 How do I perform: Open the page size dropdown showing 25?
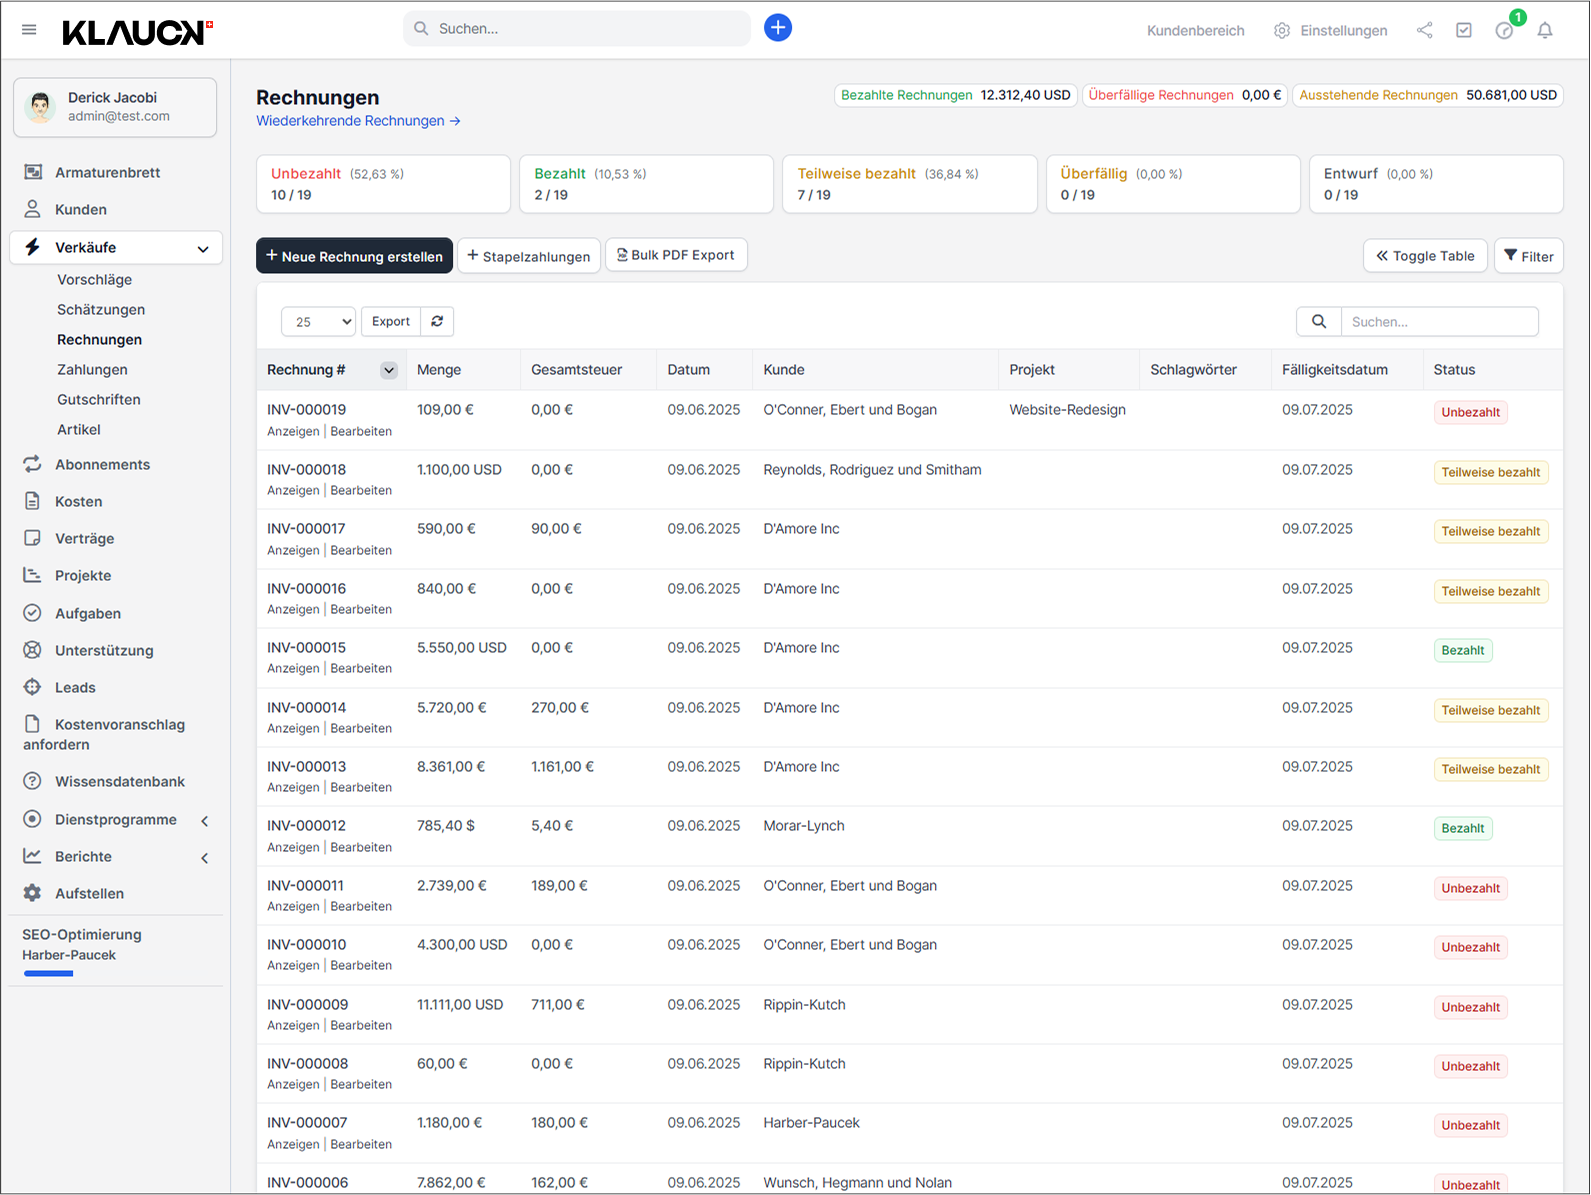(319, 322)
